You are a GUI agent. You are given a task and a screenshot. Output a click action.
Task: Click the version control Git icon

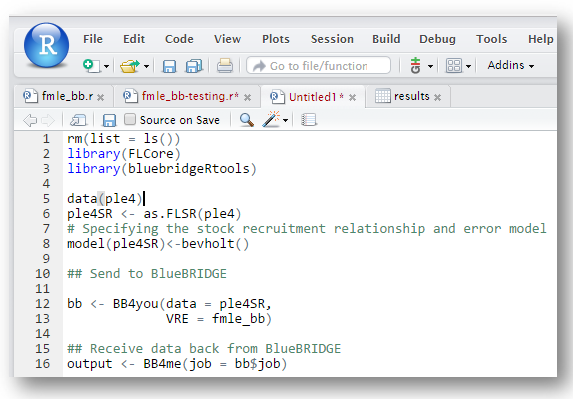click(415, 66)
